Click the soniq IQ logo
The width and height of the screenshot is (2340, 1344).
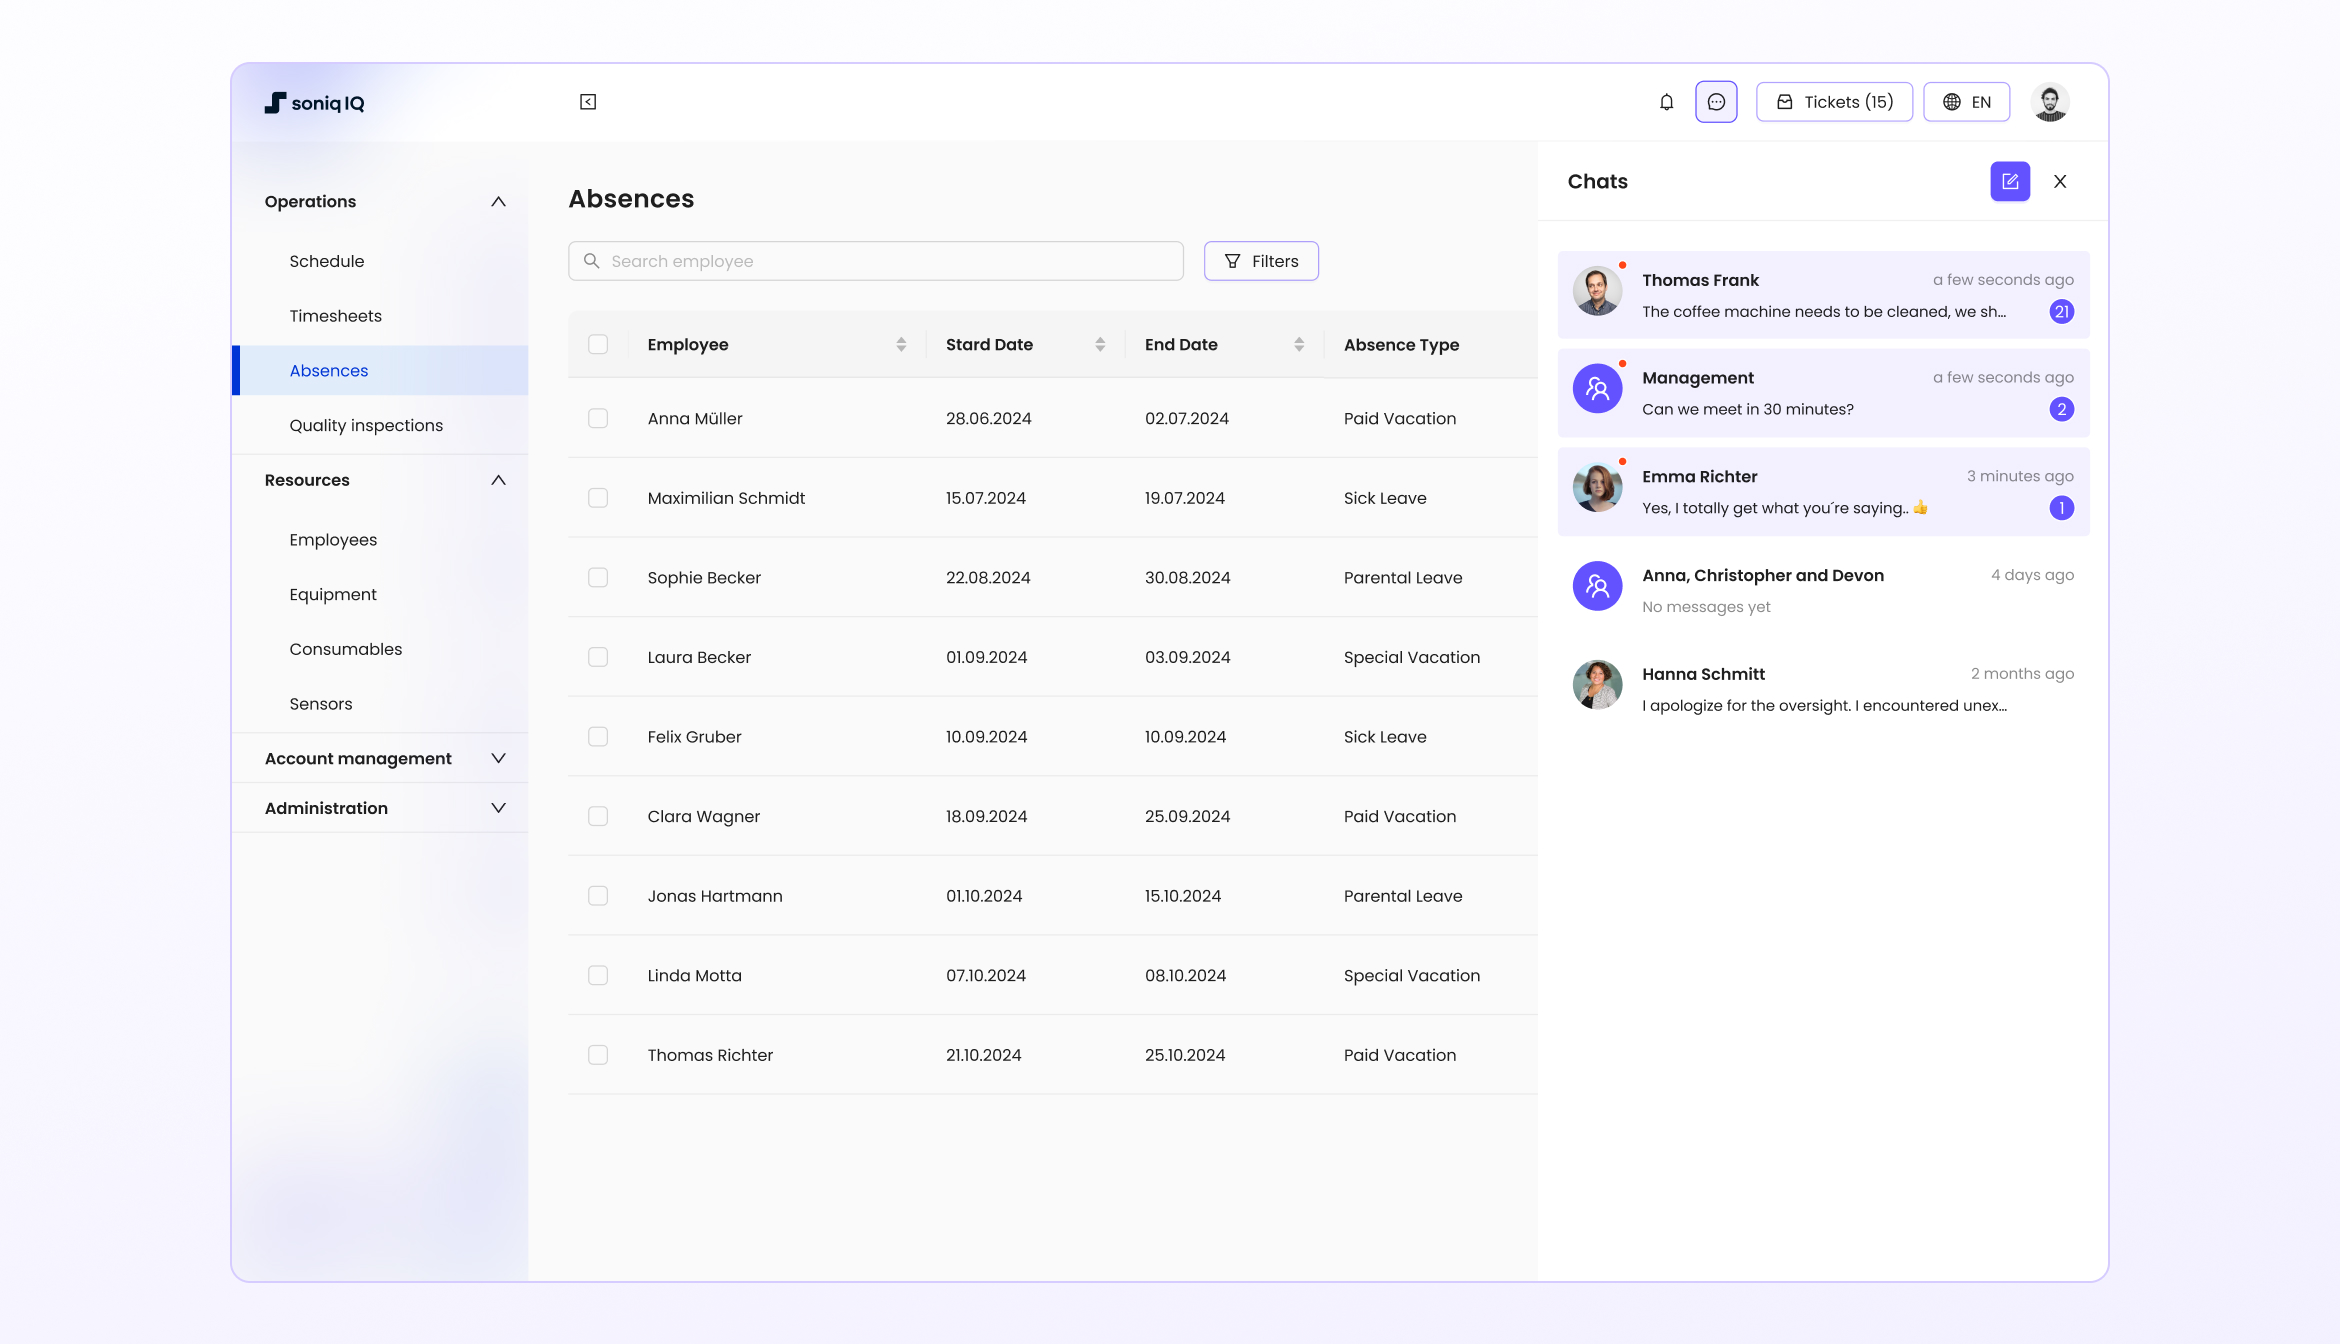point(314,103)
